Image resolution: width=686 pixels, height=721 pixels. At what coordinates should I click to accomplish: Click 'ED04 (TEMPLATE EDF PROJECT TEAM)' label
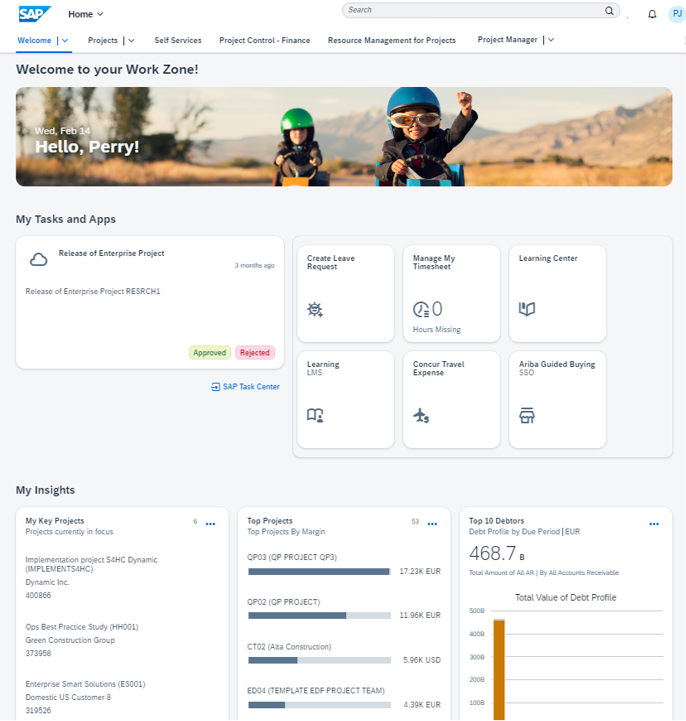click(x=316, y=691)
